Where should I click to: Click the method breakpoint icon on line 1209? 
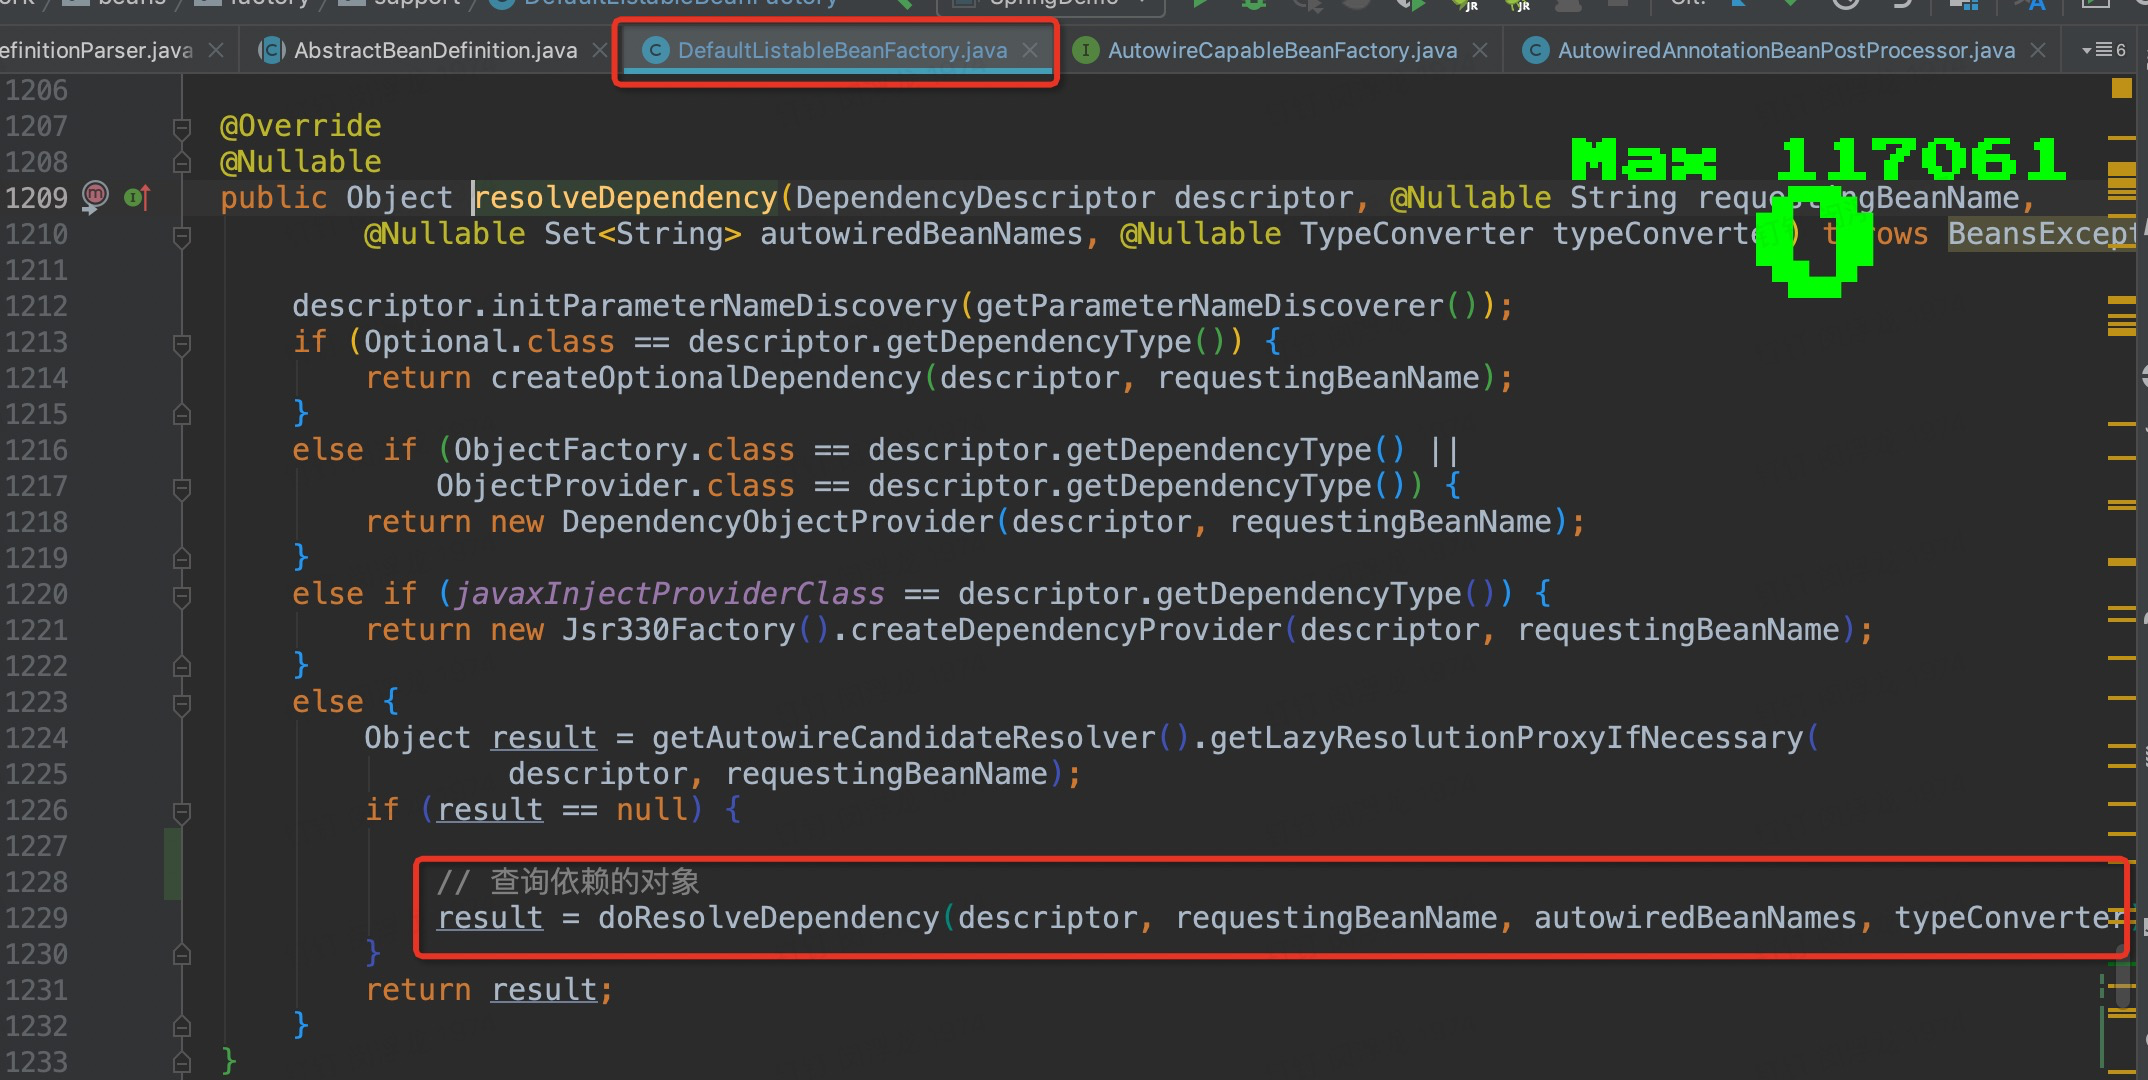tap(95, 196)
